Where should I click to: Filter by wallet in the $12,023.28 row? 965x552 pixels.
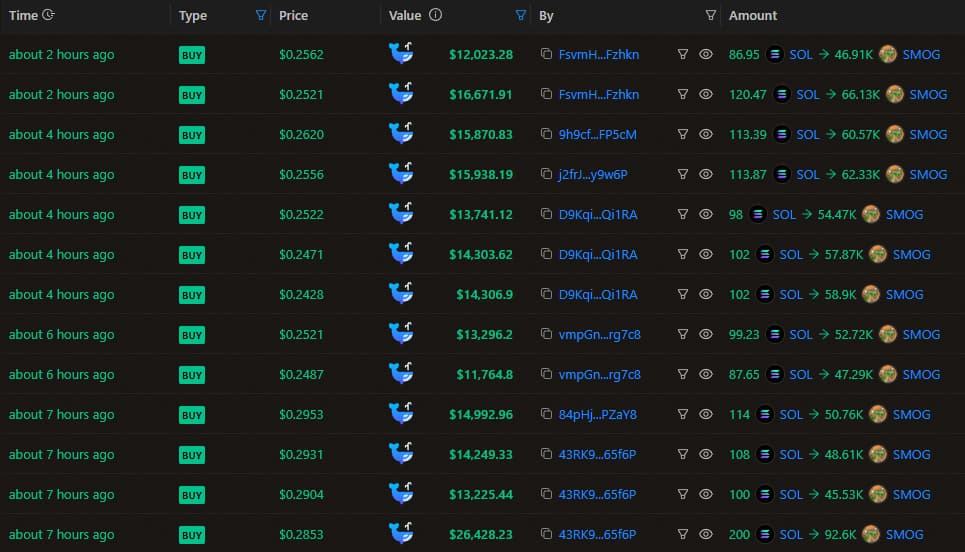(x=683, y=54)
